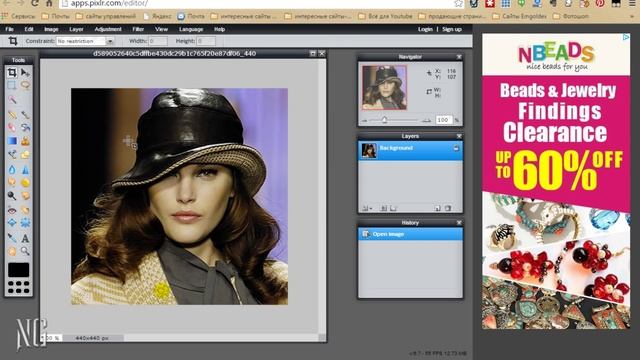The image size is (640, 360).
Task: Delete the layer with trash icon
Action: click(448, 208)
